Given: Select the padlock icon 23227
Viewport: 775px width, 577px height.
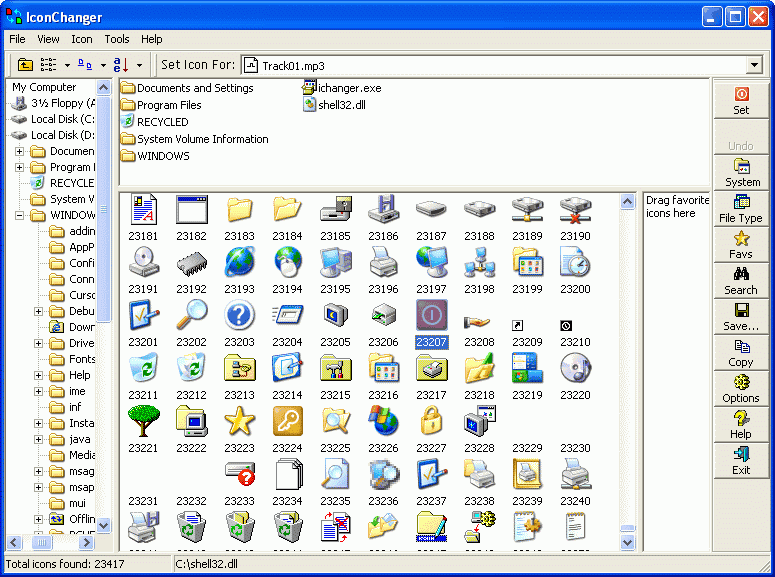Looking at the screenshot, I should (431, 421).
